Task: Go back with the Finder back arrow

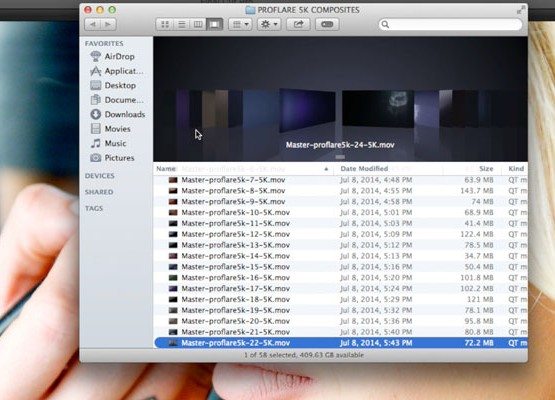Action: [x=93, y=24]
